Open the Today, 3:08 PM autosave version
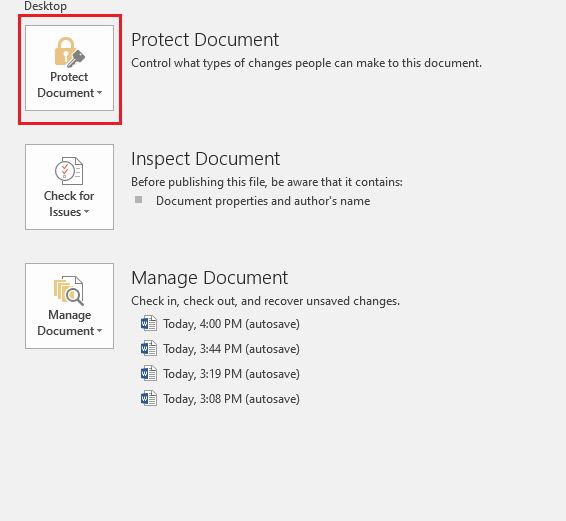Screen dimensions: 566x521 tap(231, 399)
